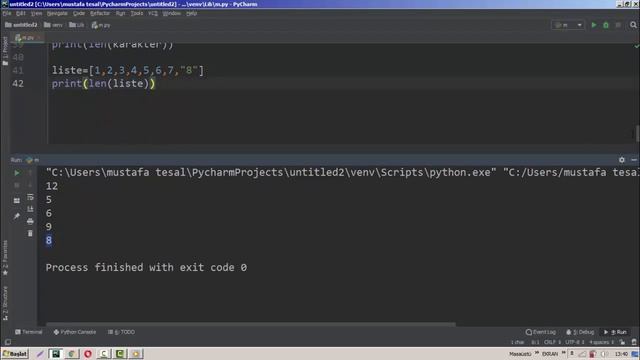Pin the Run tab with pin icon
The image size is (640, 360).
[x=17, y=216]
